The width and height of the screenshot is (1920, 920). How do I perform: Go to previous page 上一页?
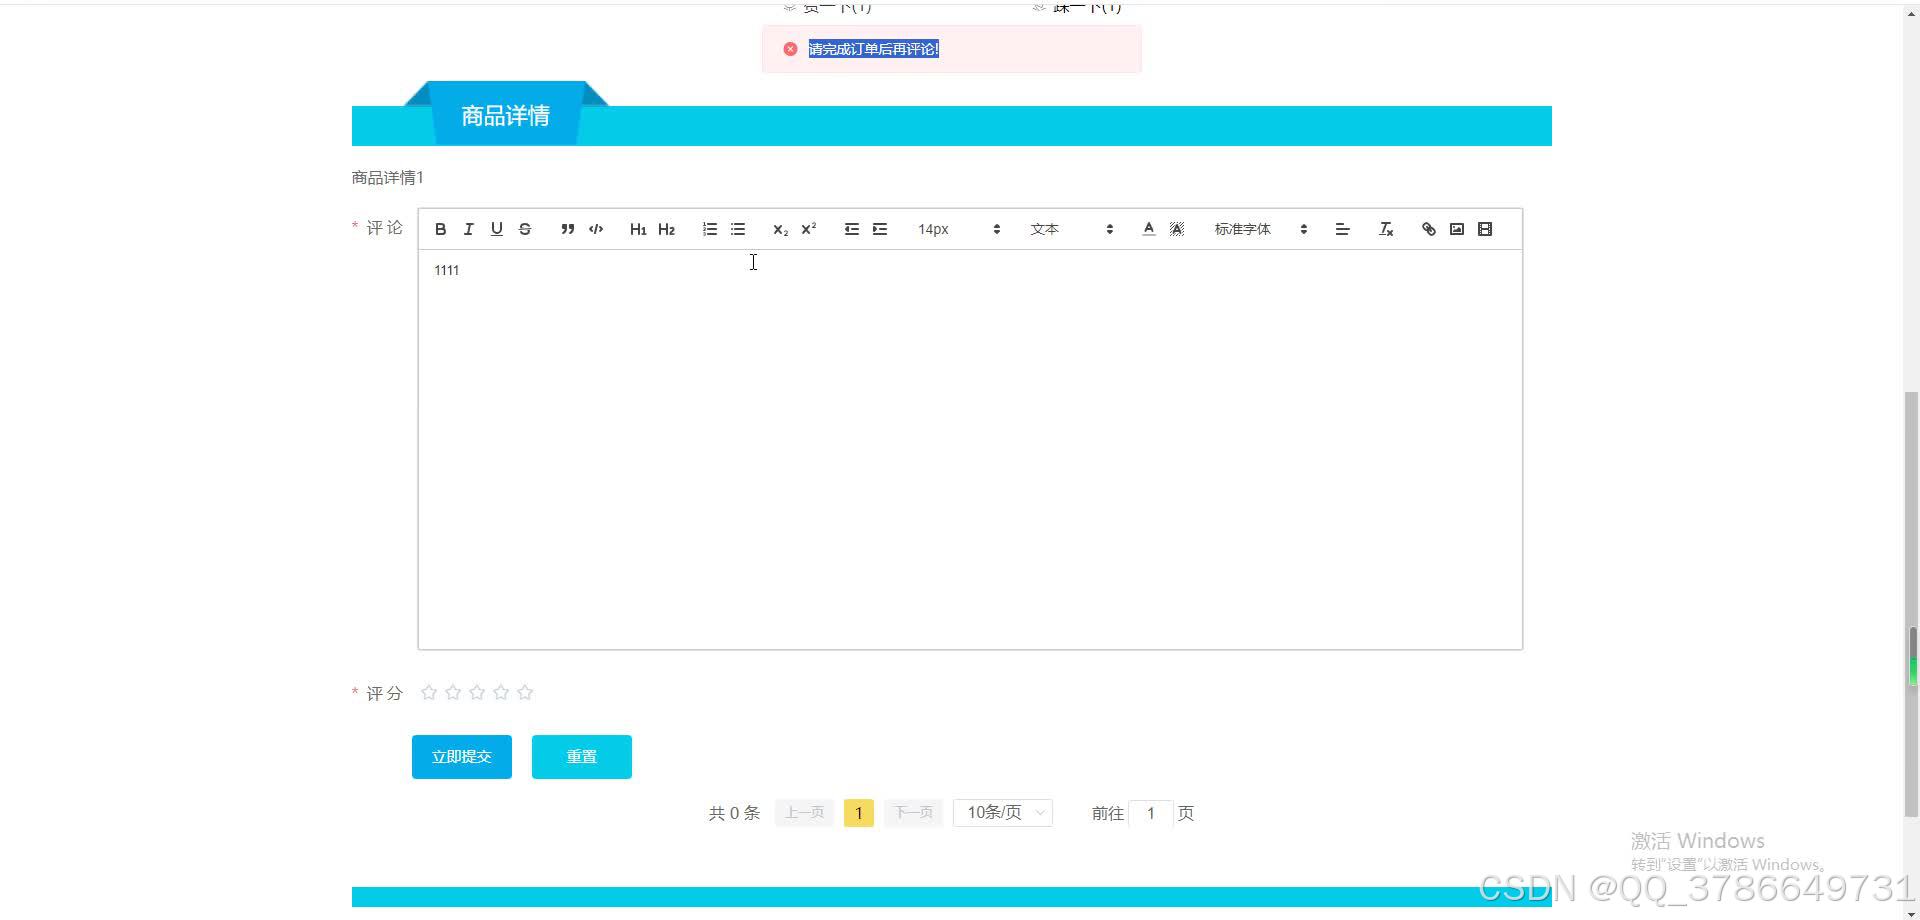[804, 813]
